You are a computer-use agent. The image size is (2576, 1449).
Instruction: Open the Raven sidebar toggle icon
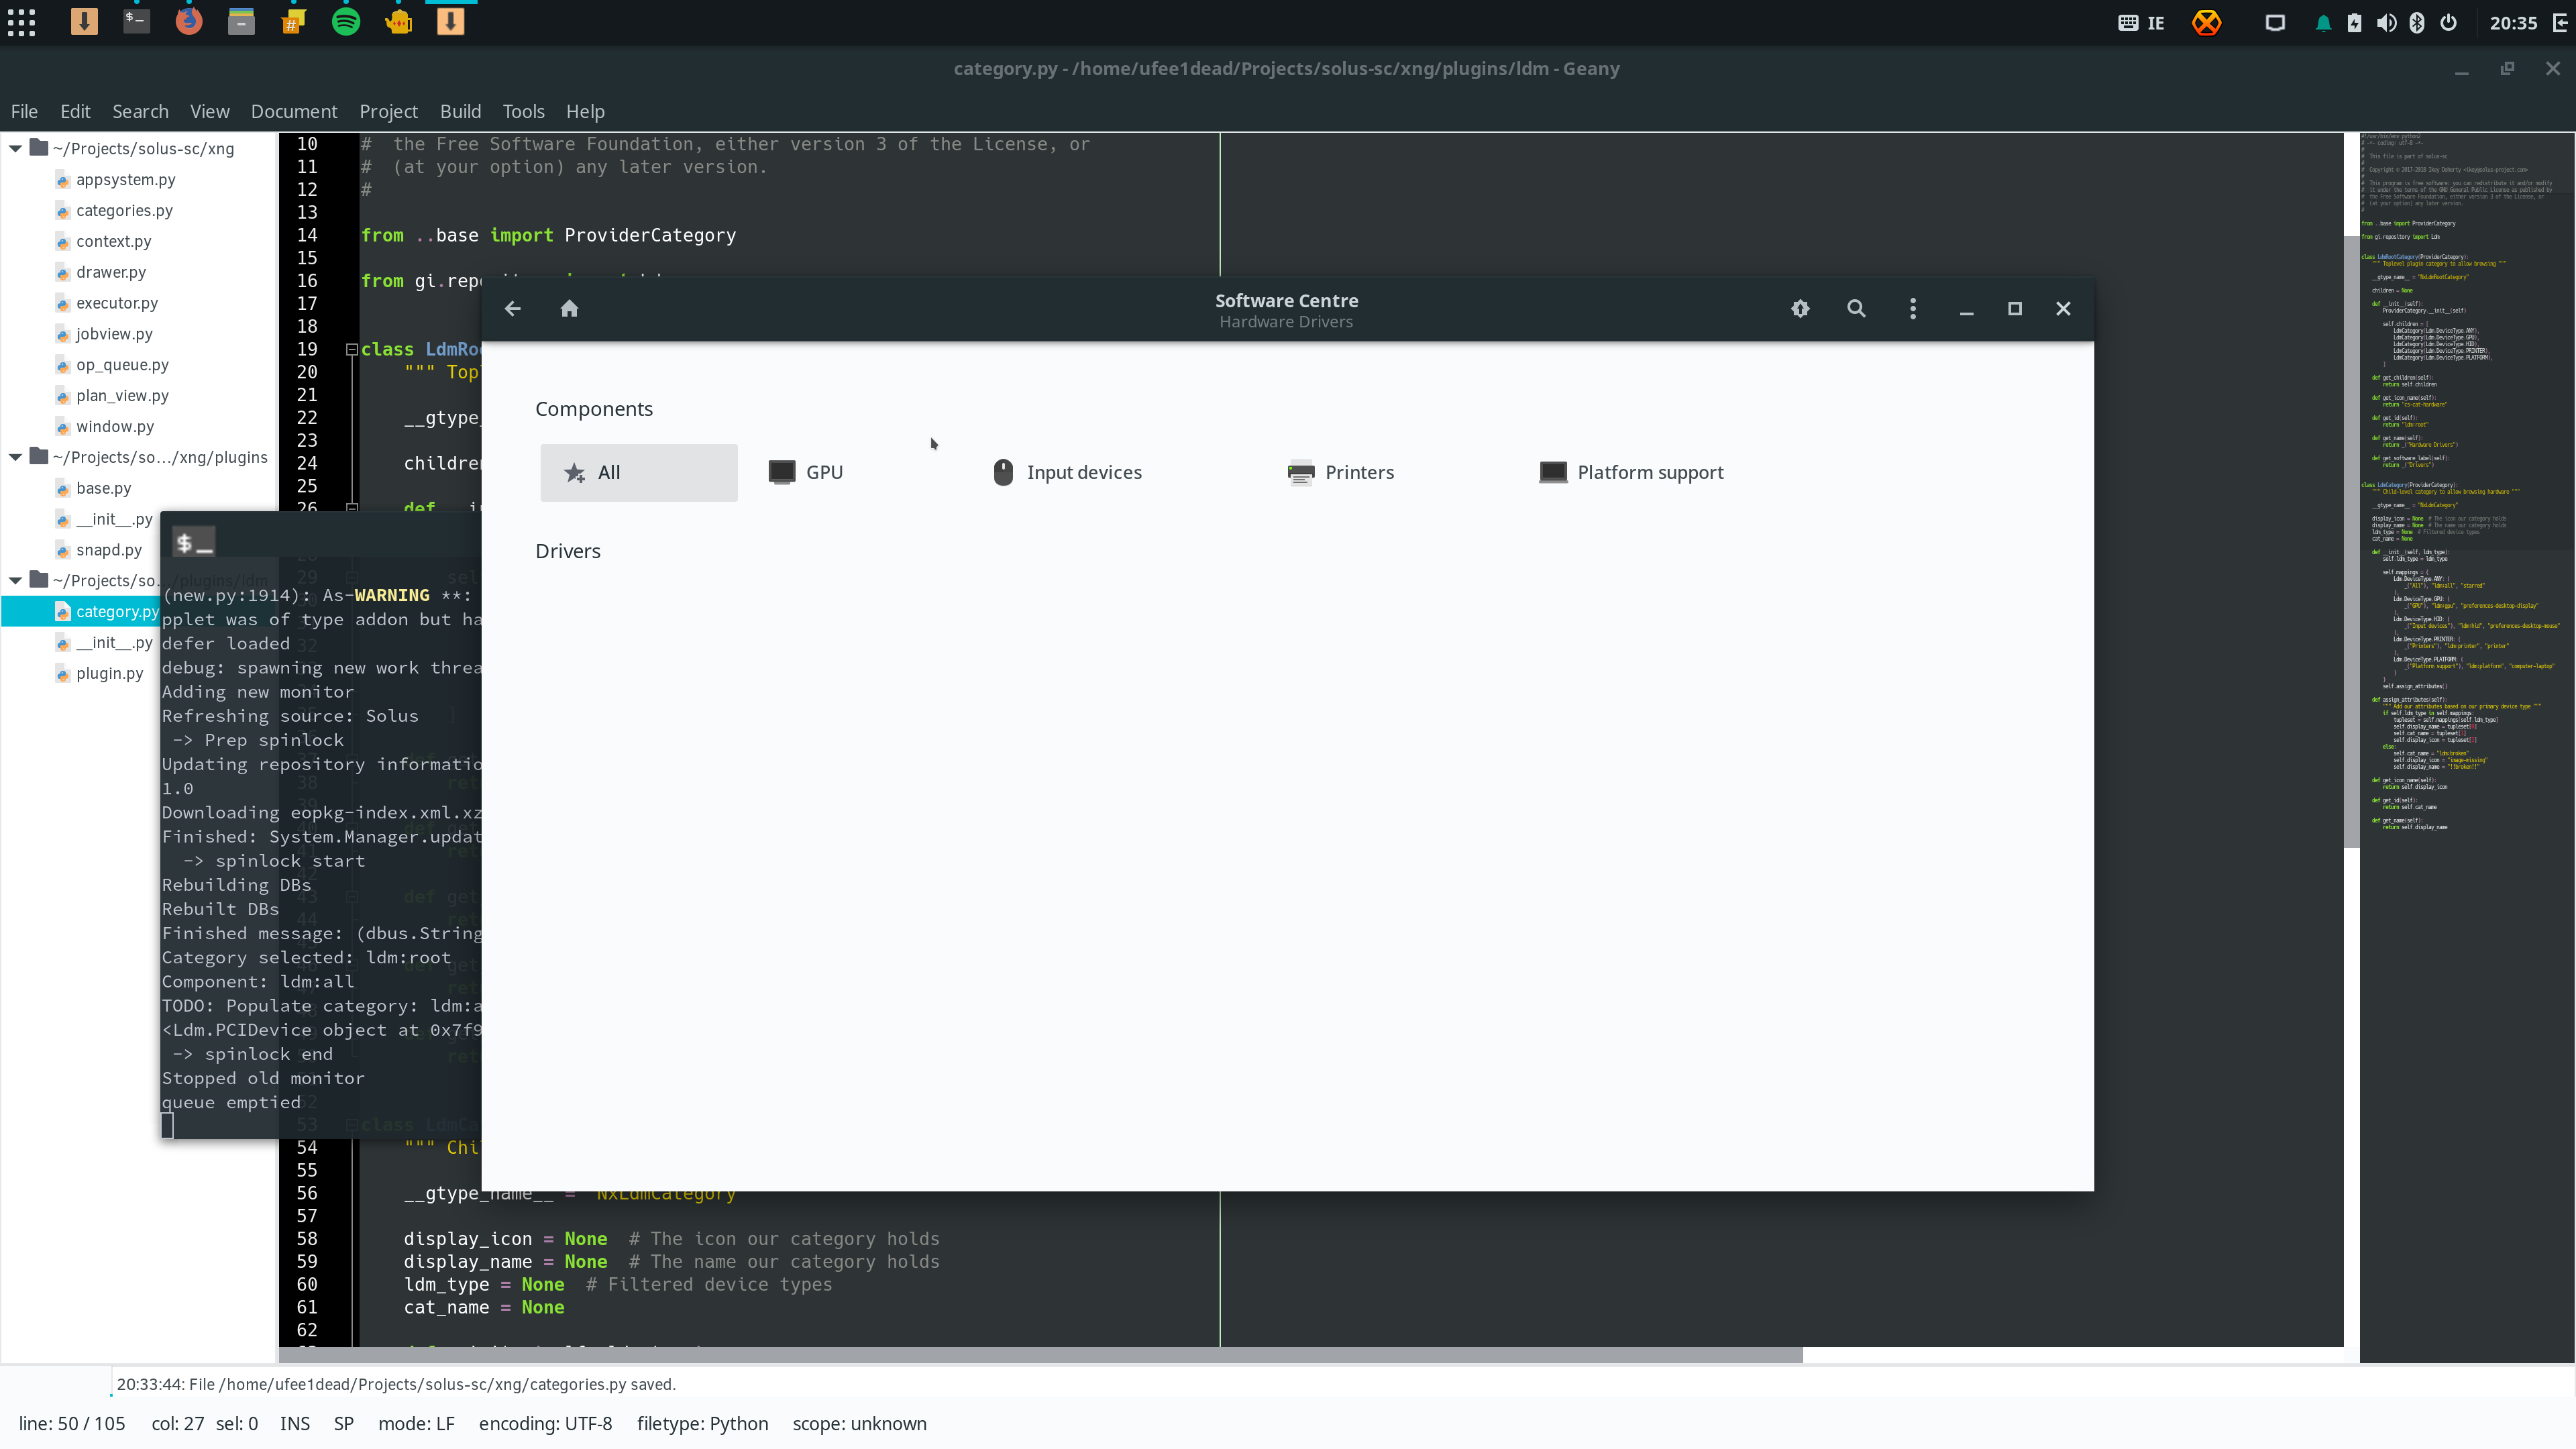coord(2559,23)
